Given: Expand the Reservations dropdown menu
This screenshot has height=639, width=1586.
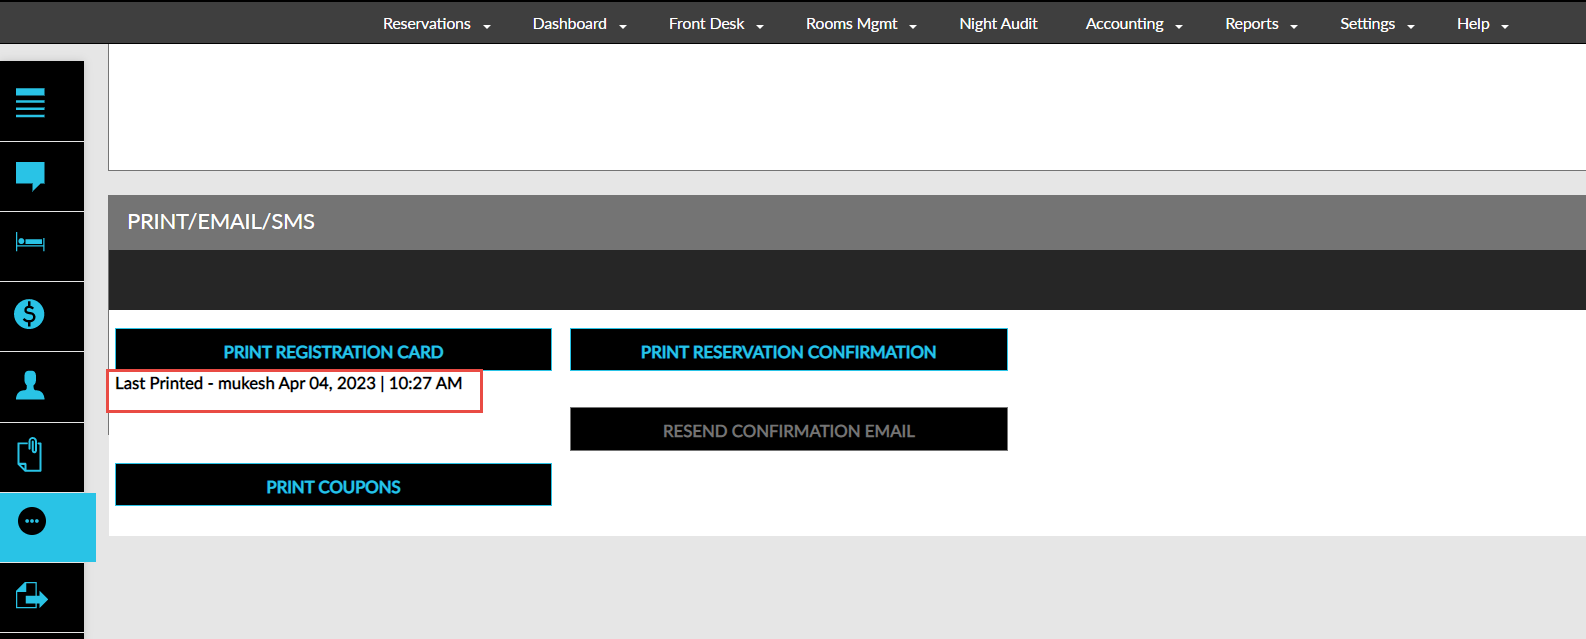Looking at the screenshot, I should (x=436, y=24).
